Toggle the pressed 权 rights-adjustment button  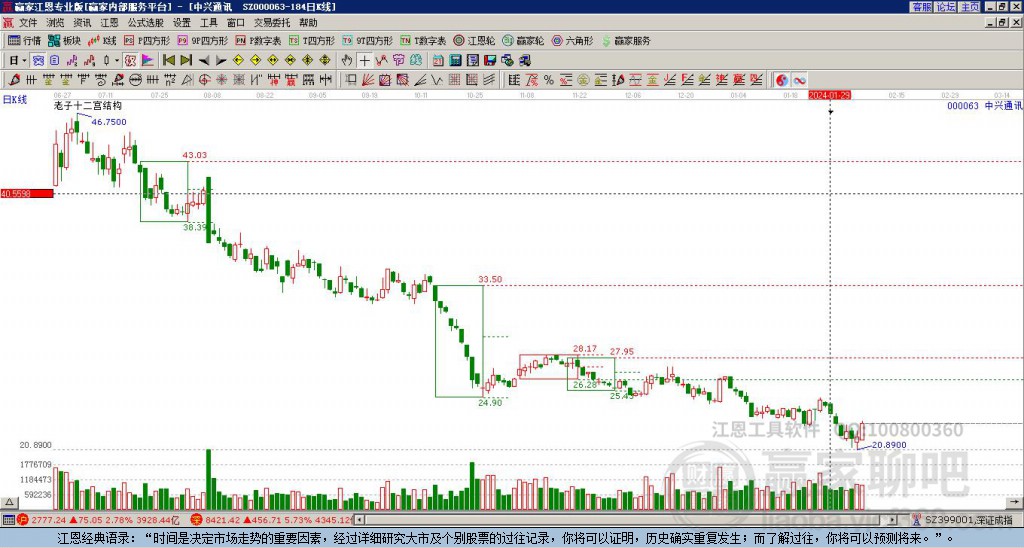tap(130, 60)
